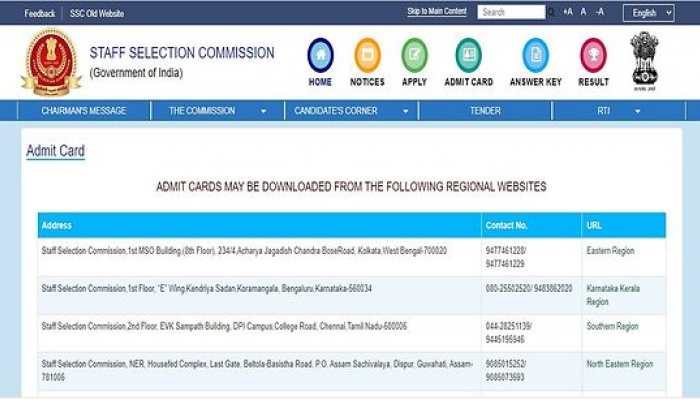Increase font size with +A

[568, 12]
